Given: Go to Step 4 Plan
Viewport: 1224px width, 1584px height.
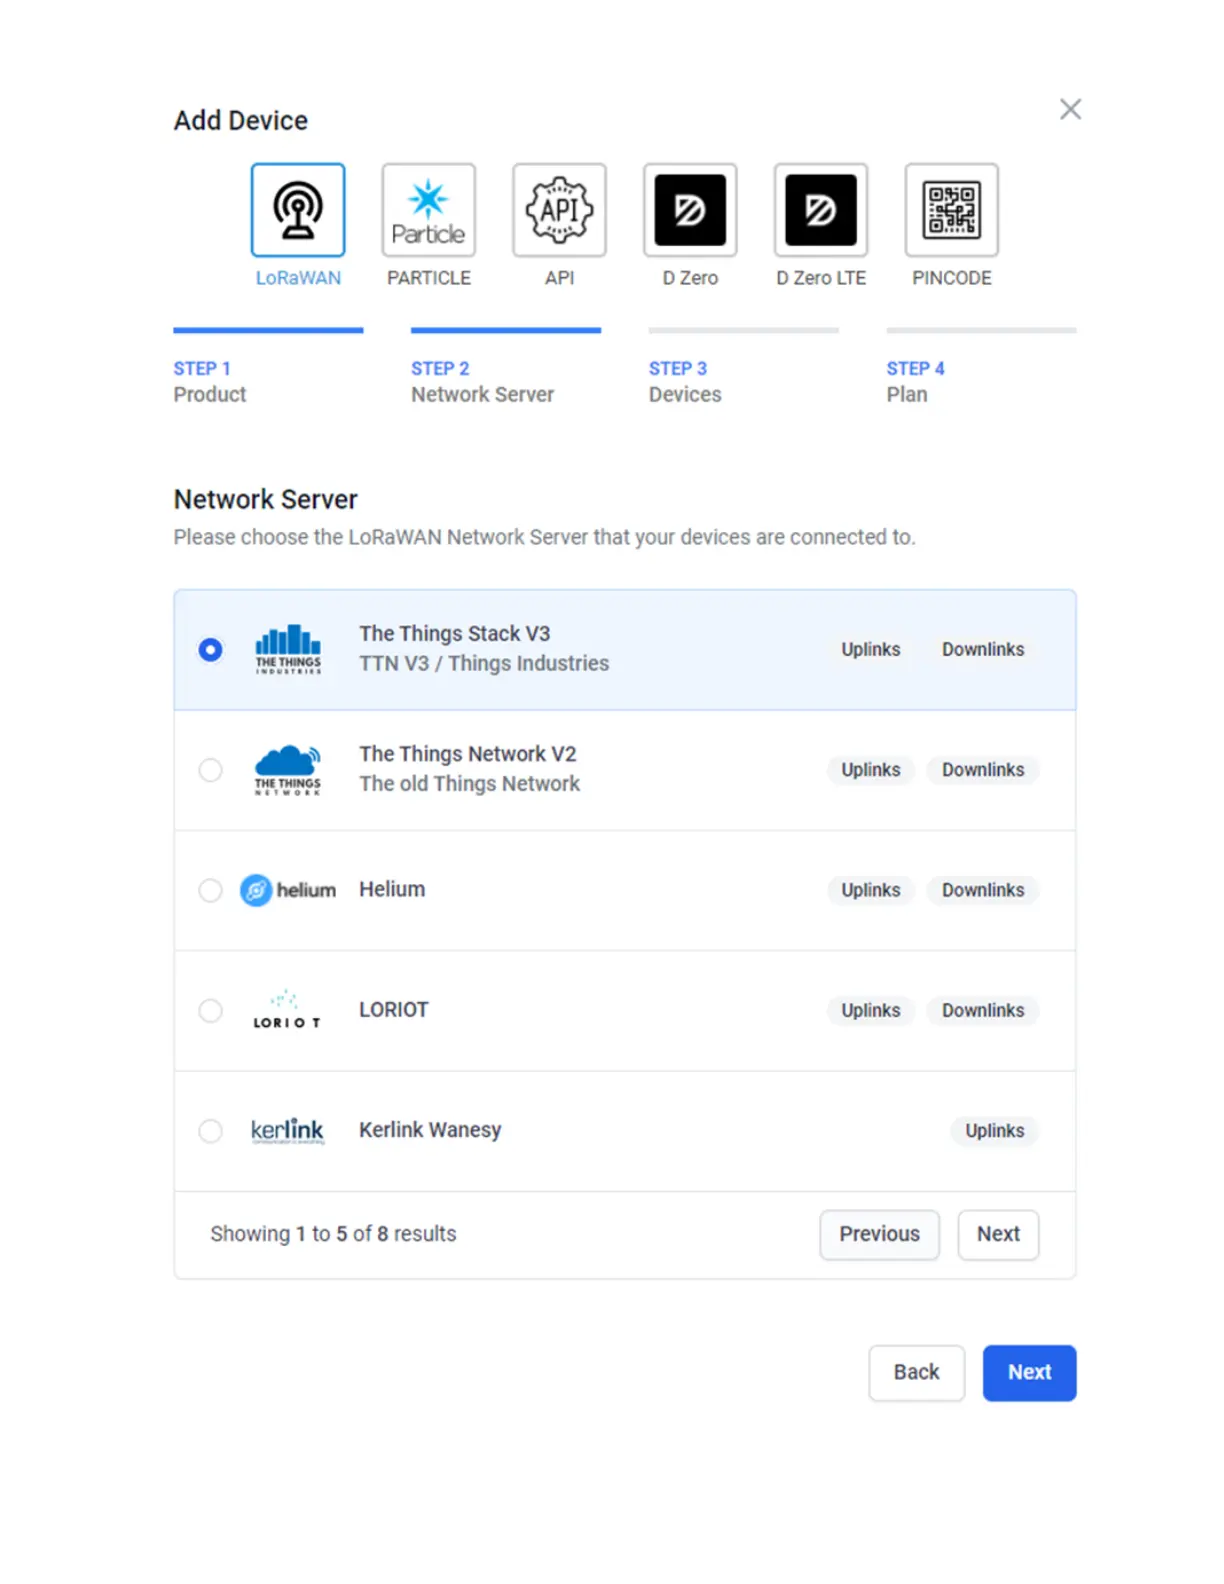Looking at the screenshot, I should [x=981, y=367].
